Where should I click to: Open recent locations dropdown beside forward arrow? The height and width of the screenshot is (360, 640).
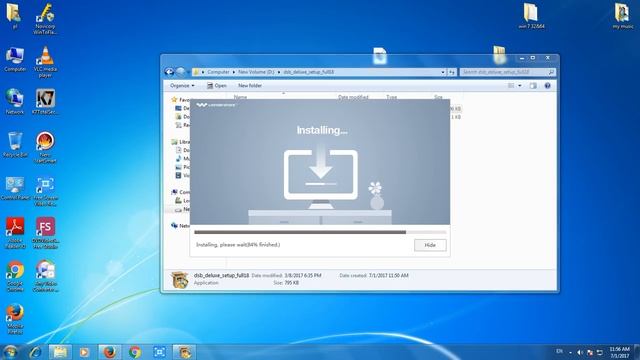click(188, 72)
